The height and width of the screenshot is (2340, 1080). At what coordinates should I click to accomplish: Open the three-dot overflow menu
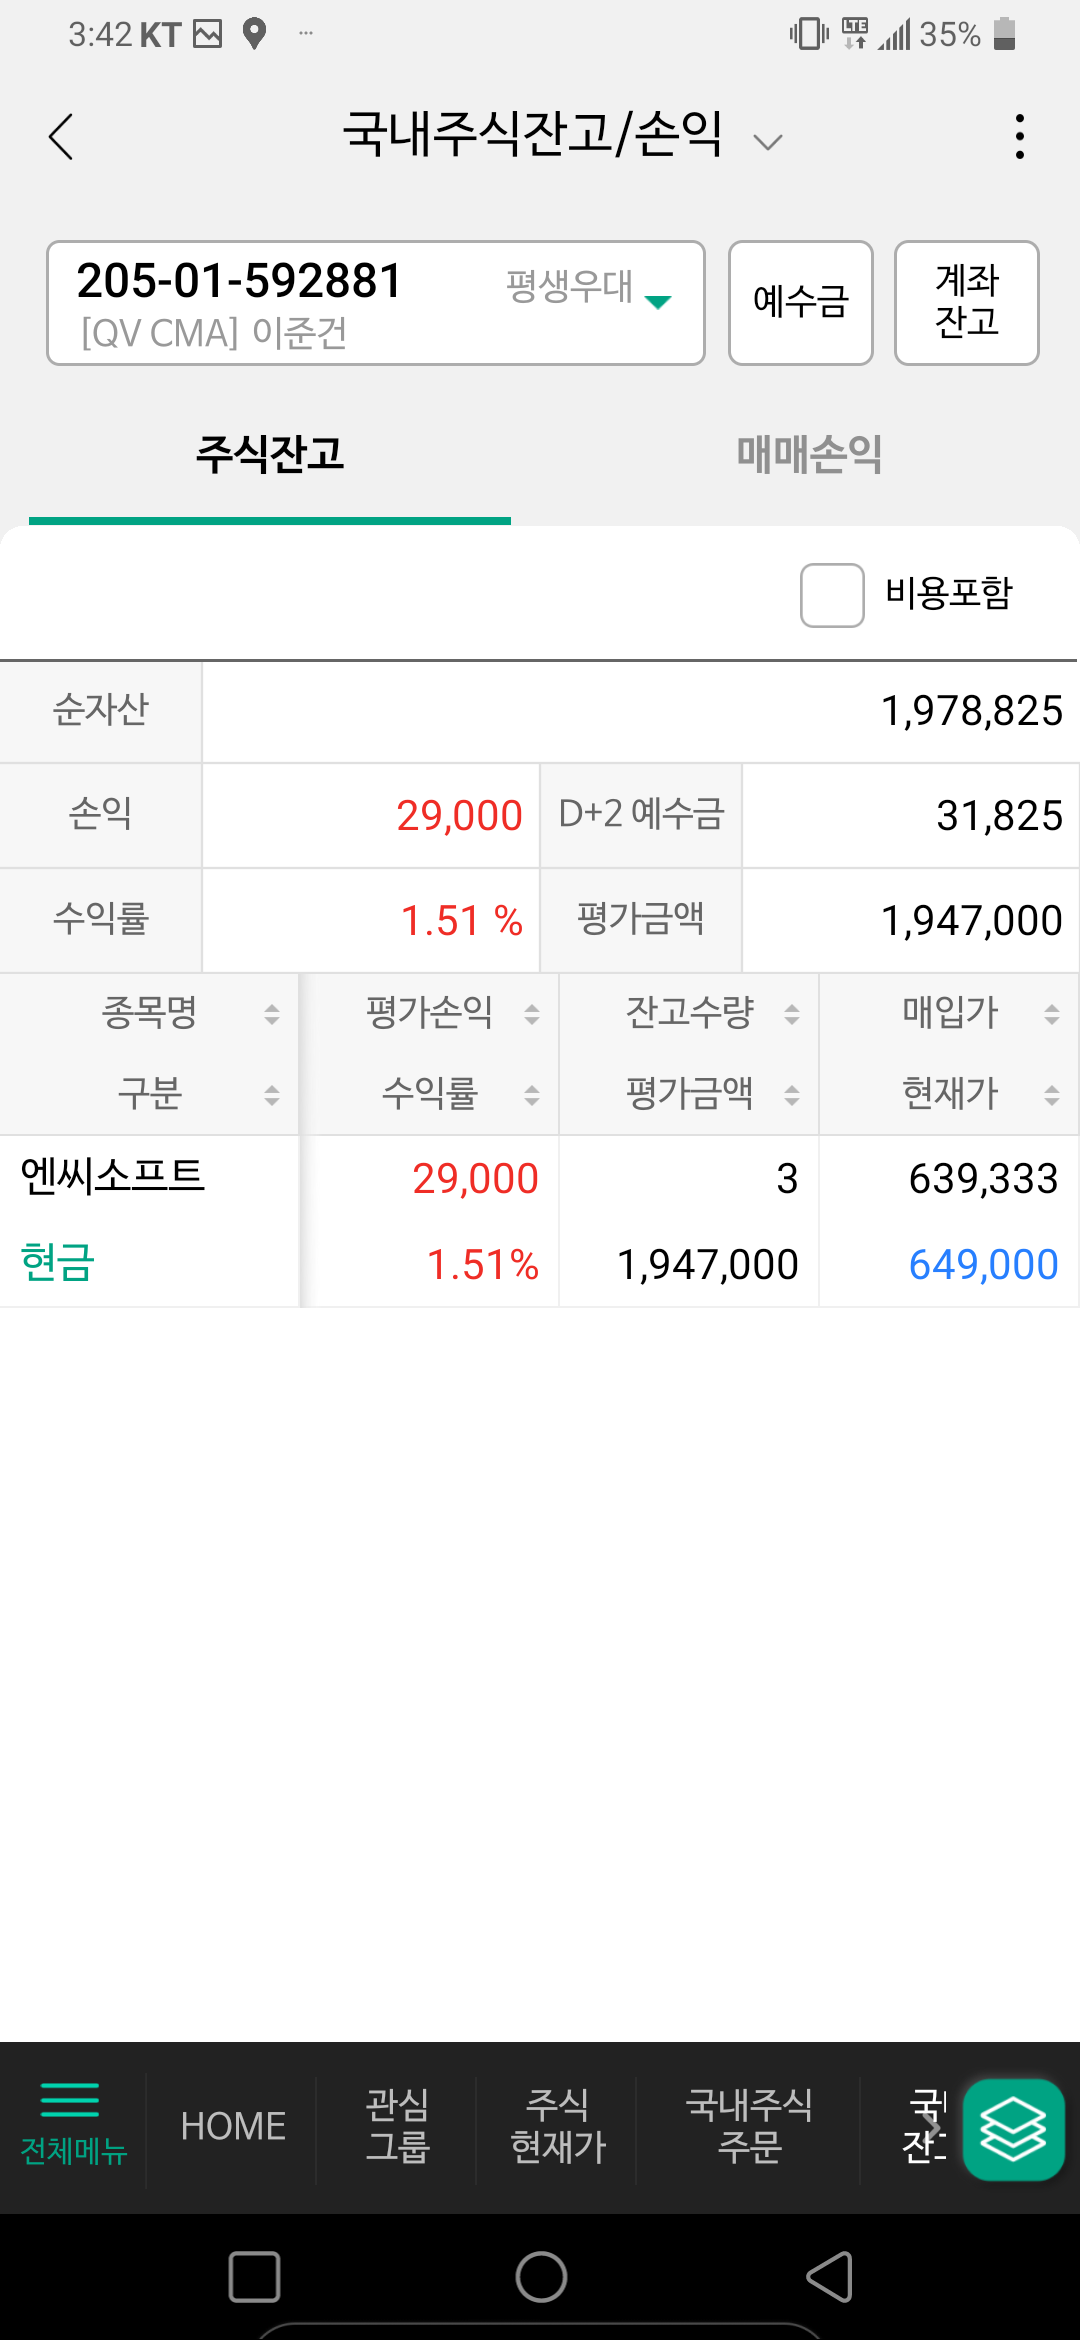pos(1019,137)
